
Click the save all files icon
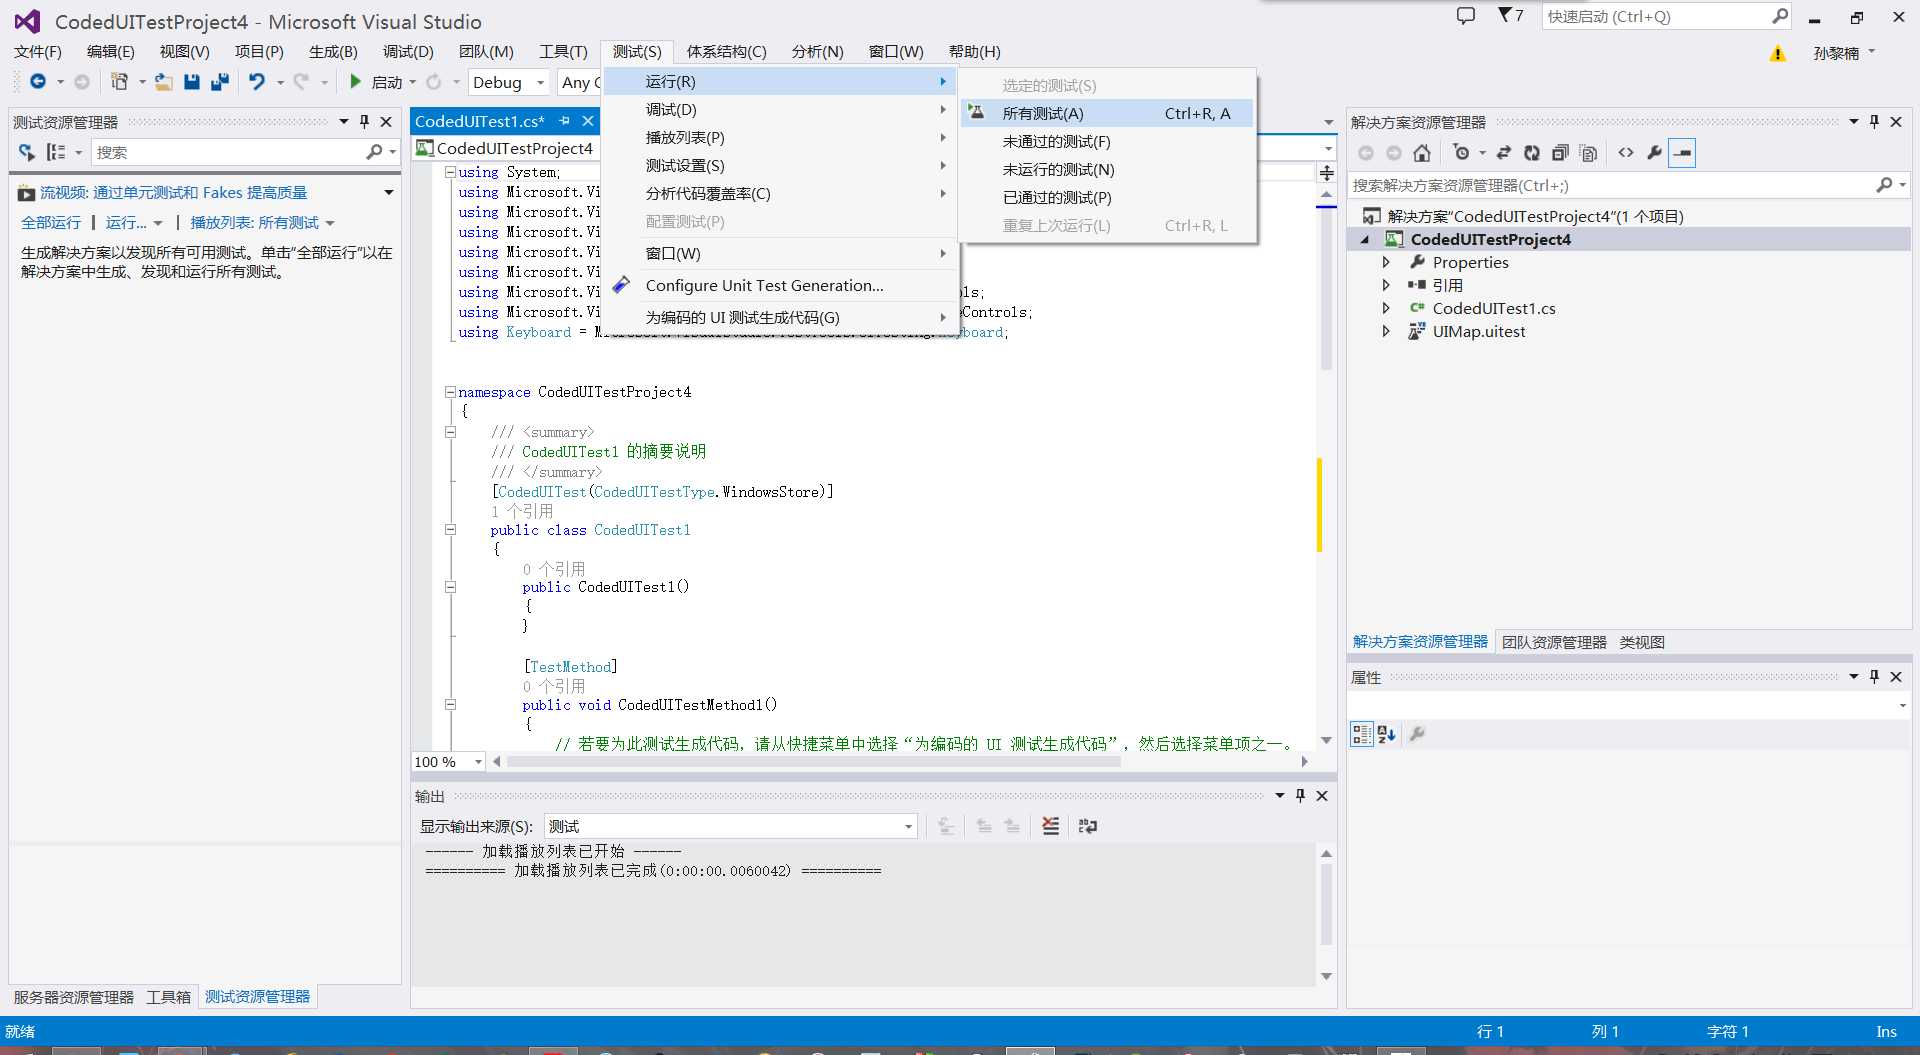coord(220,82)
